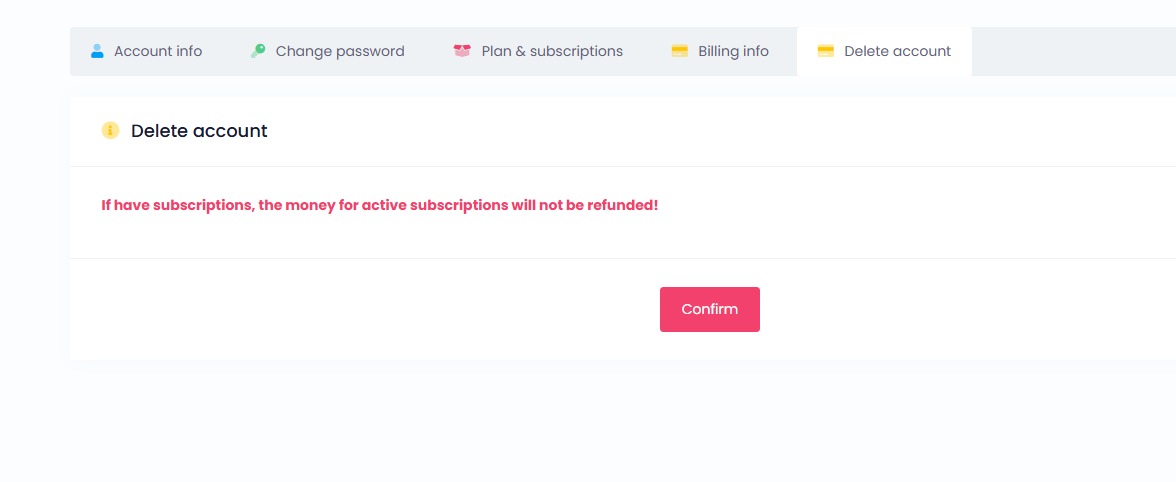Go to Plan & subscriptions tab
Image resolution: width=1176 pixels, height=482 pixels.
coord(538,51)
